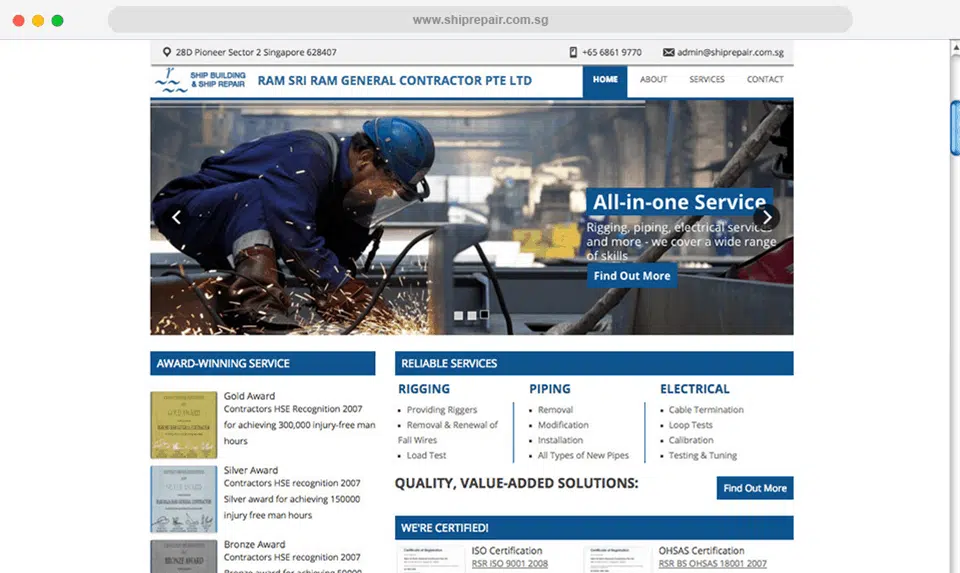Select the third carousel slide indicator
Screen dimensions: 960x573
point(484,315)
